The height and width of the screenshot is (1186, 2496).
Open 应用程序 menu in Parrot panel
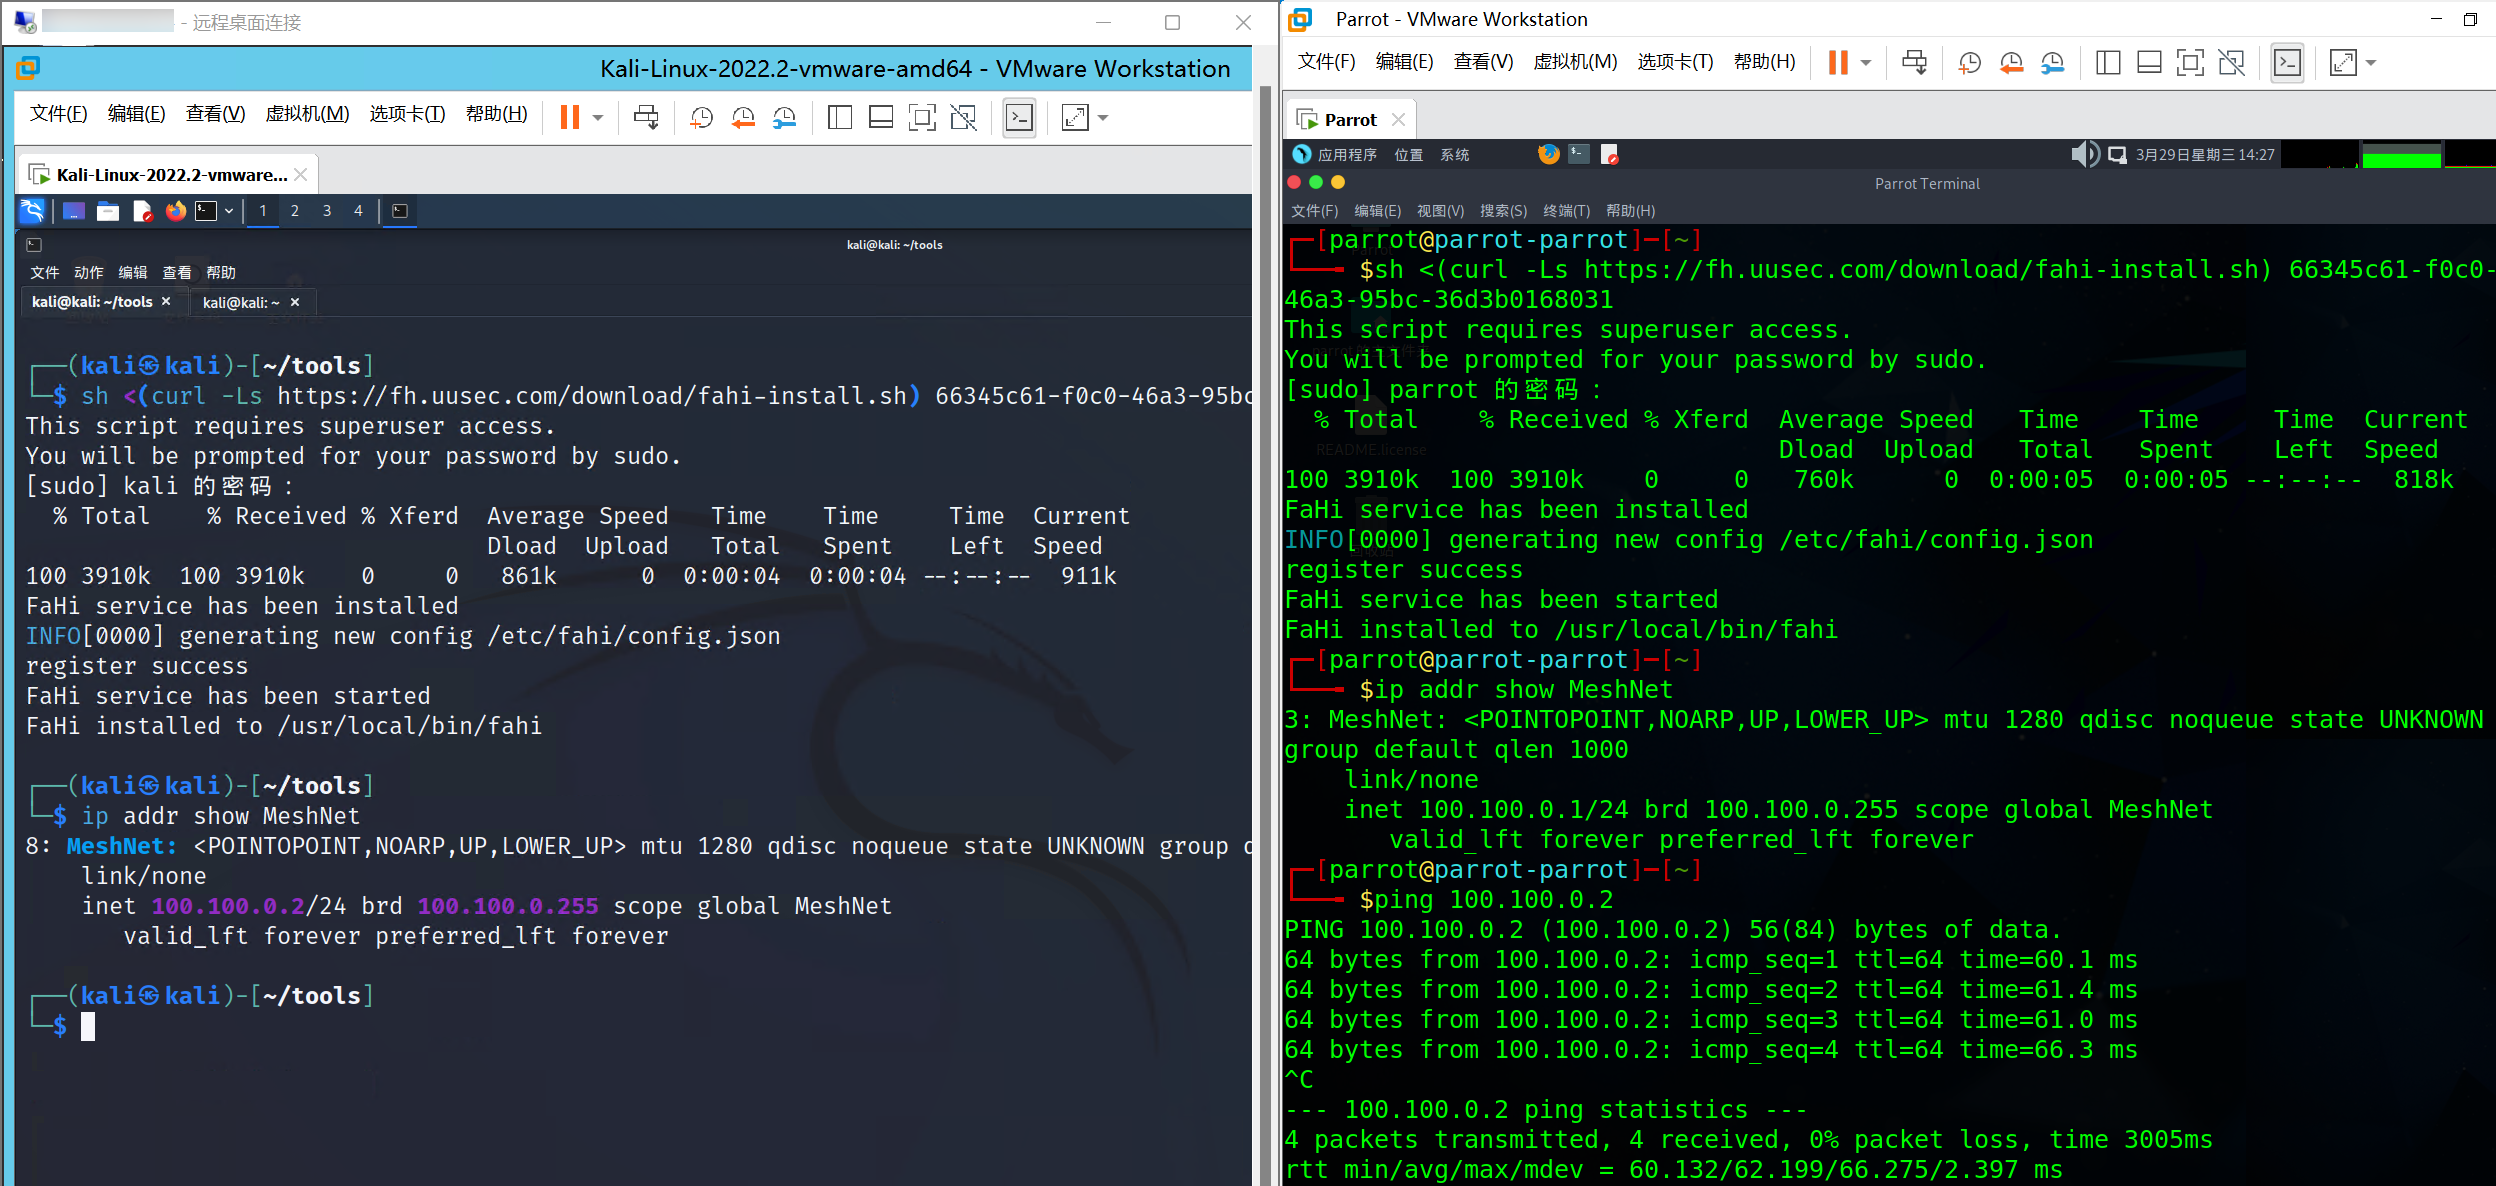1346,154
